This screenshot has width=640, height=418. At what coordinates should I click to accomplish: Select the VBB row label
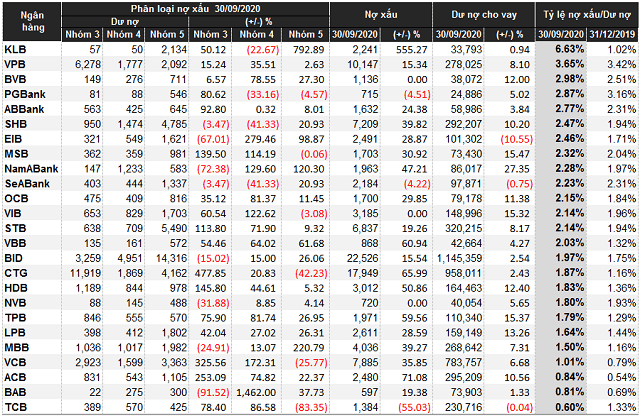(x=15, y=243)
